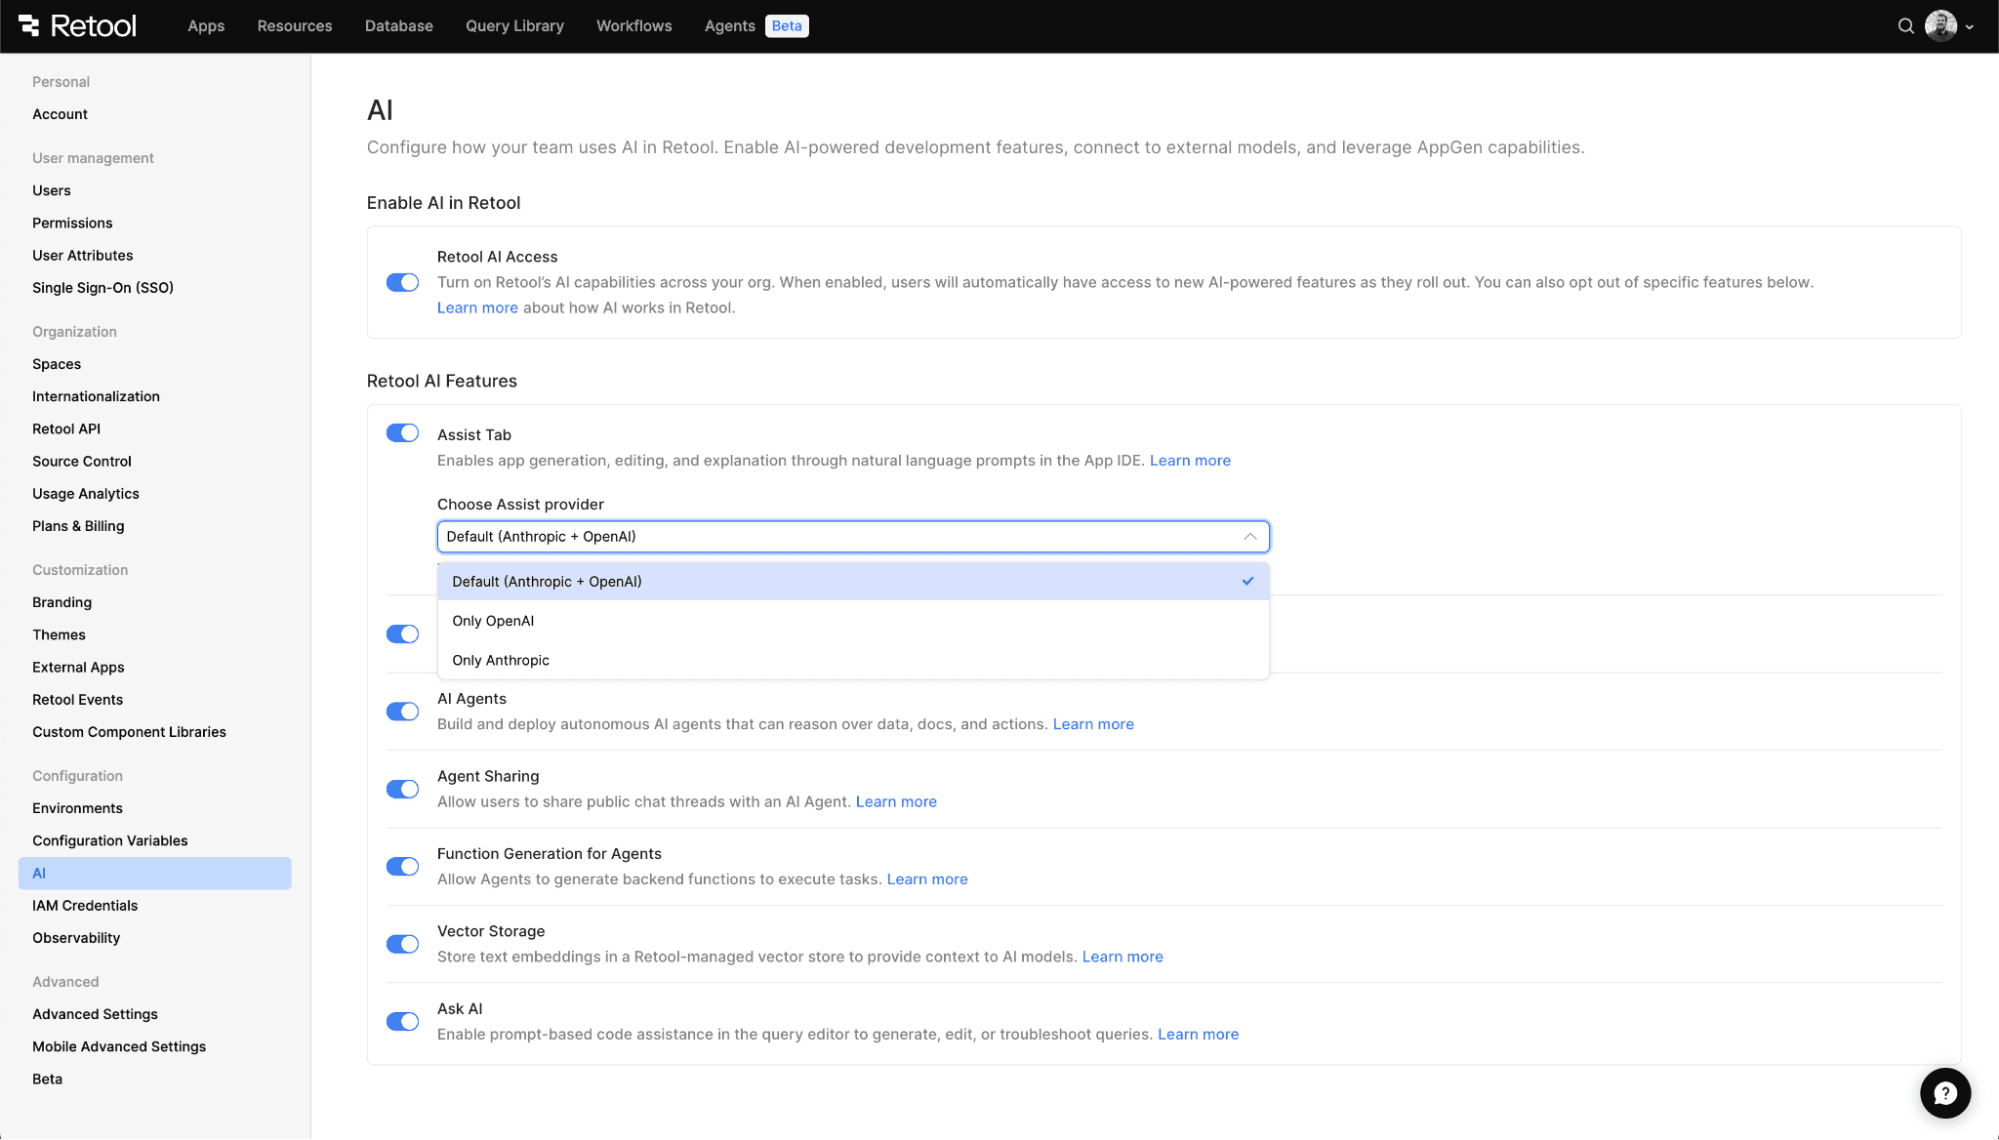
Task: Open the help question mark button
Action: (x=1944, y=1093)
